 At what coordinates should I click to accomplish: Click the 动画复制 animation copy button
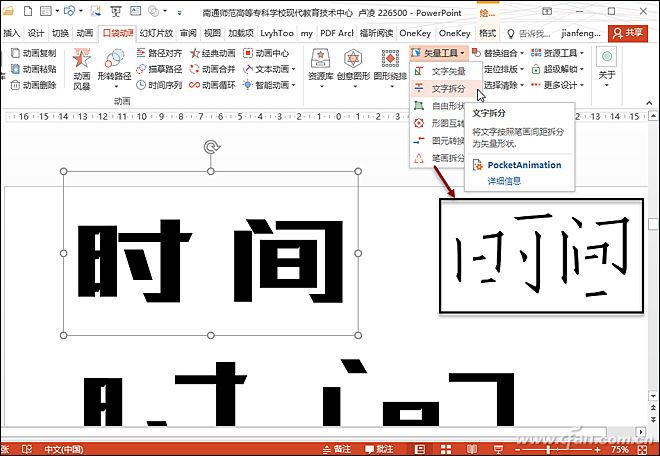tap(34, 53)
